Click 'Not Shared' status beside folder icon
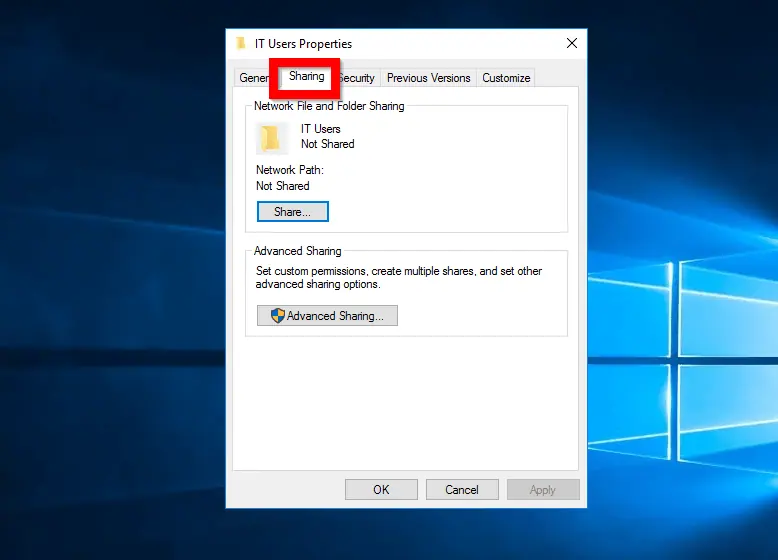Screen dimensions: 778x560 (327, 144)
